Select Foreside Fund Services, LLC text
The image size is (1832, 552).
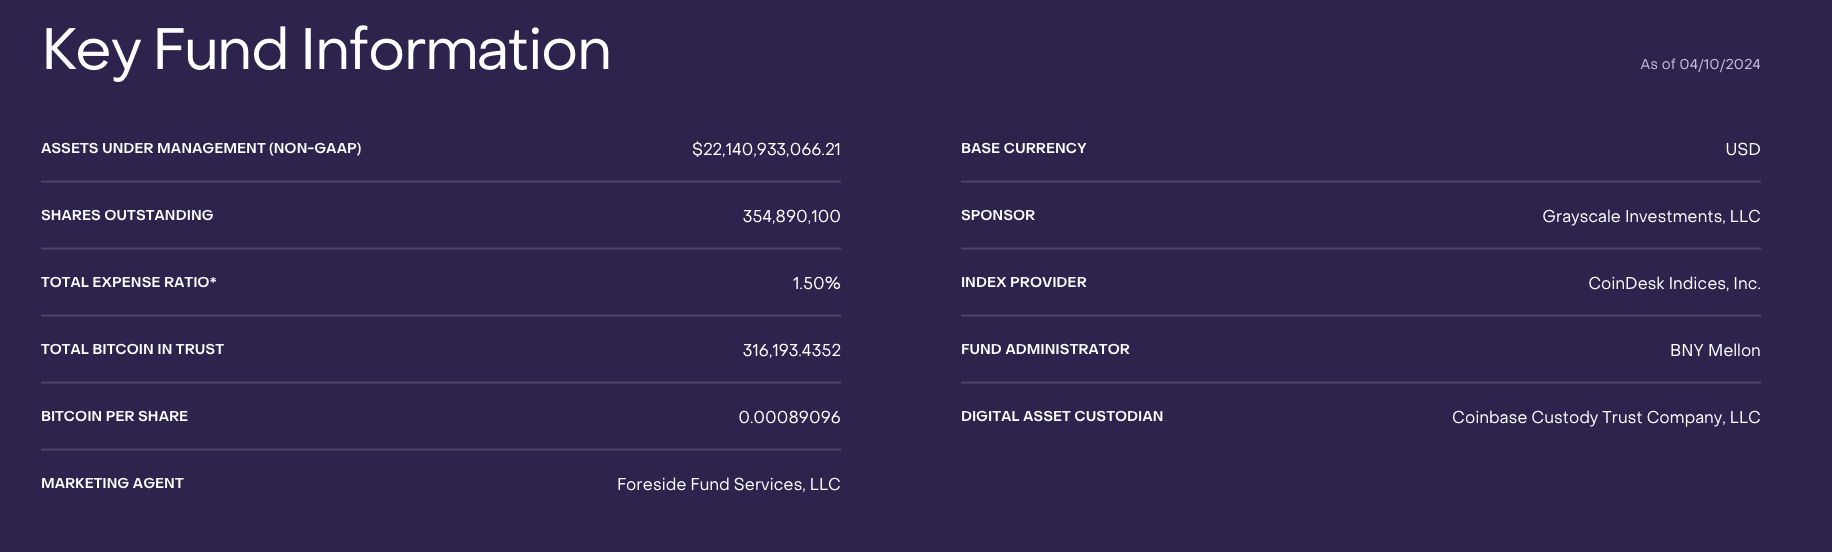728,484
